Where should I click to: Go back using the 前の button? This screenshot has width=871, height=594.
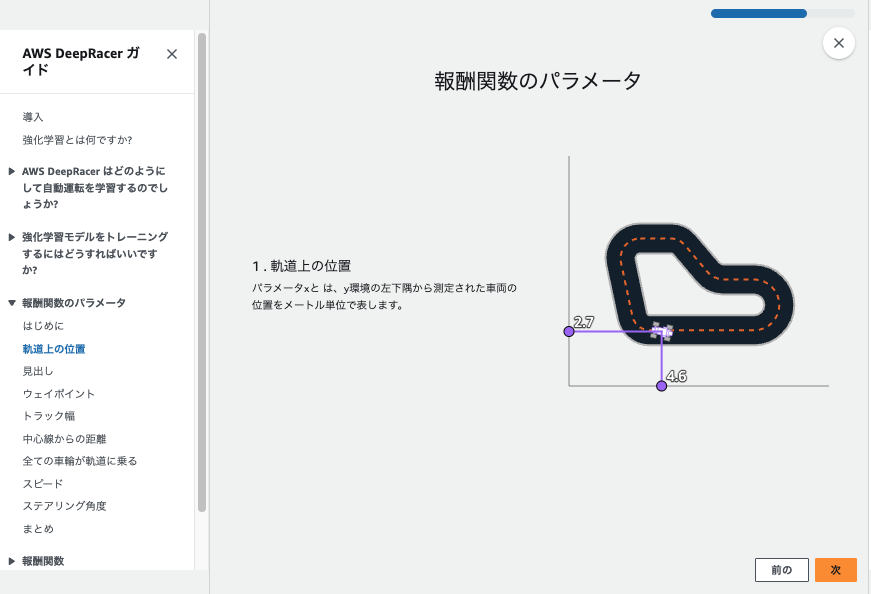coord(781,569)
